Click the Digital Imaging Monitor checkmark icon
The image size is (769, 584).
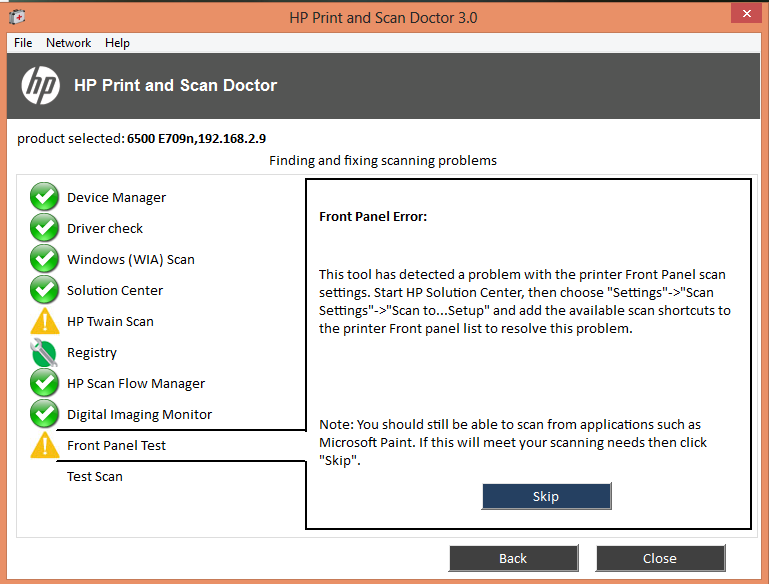pyautogui.click(x=45, y=415)
